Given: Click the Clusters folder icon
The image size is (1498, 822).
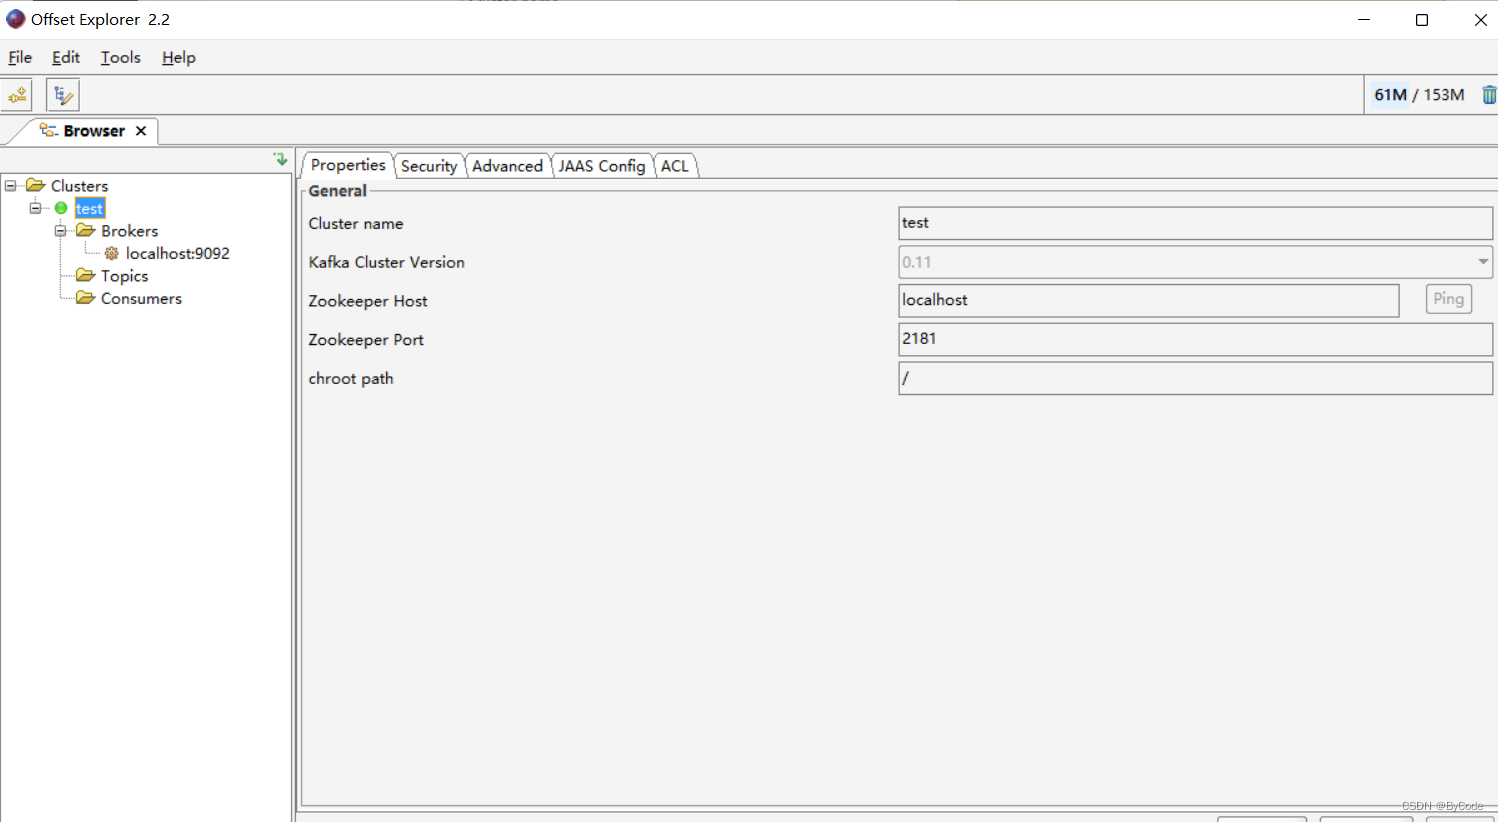Looking at the screenshot, I should coord(36,185).
